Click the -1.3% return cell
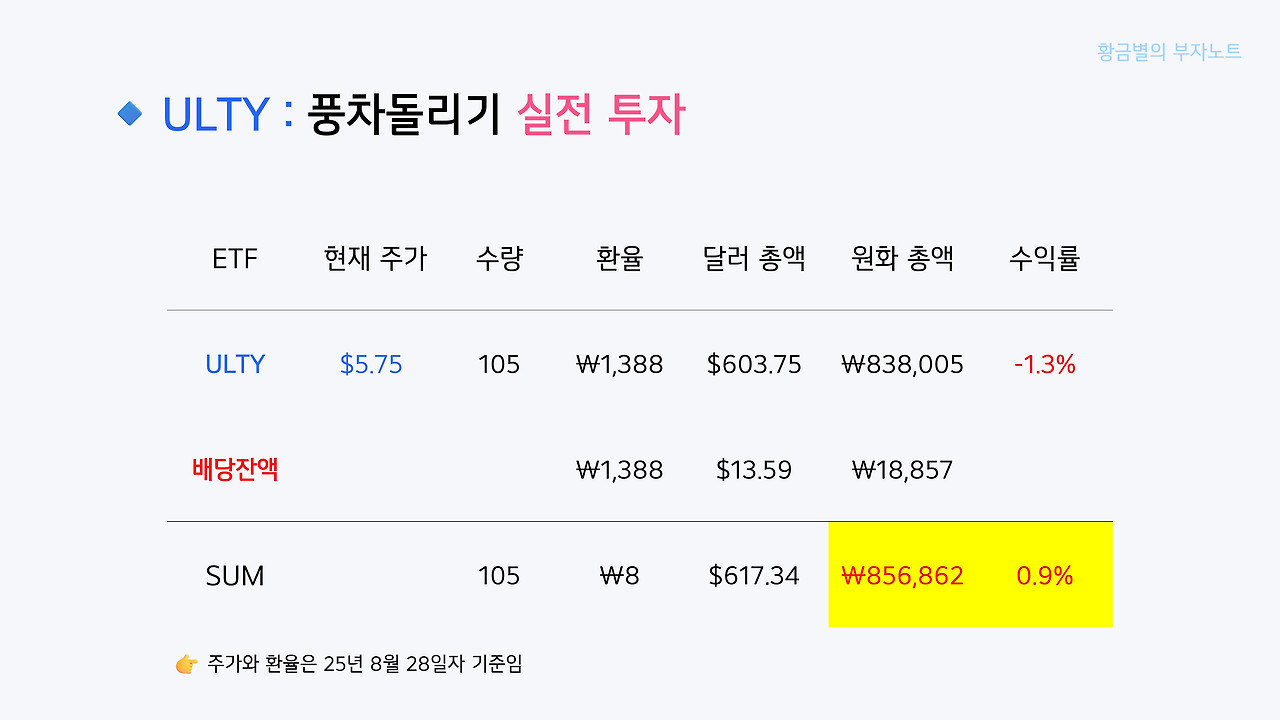The height and width of the screenshot is (720, 1280). coord(1045,365)
